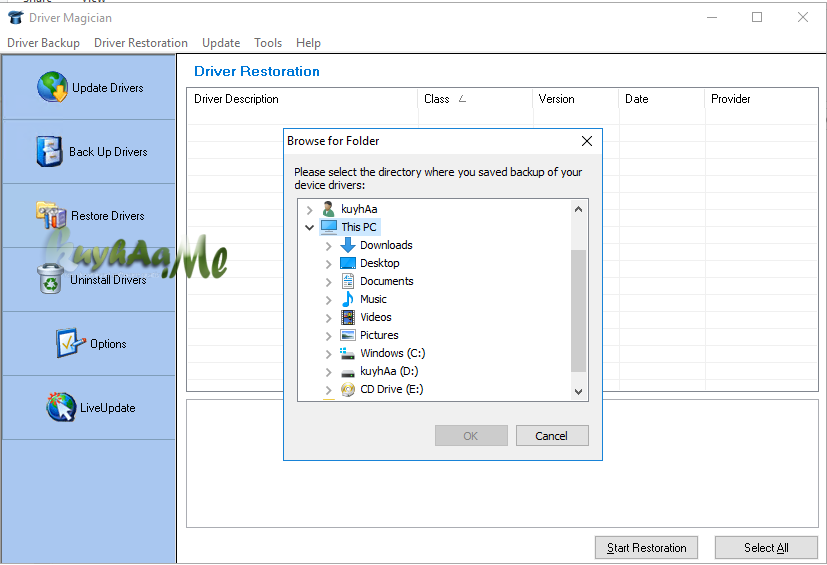Select the Pictures folder label
The height and width of the screenshot is (565, 827).
point(379,335)
